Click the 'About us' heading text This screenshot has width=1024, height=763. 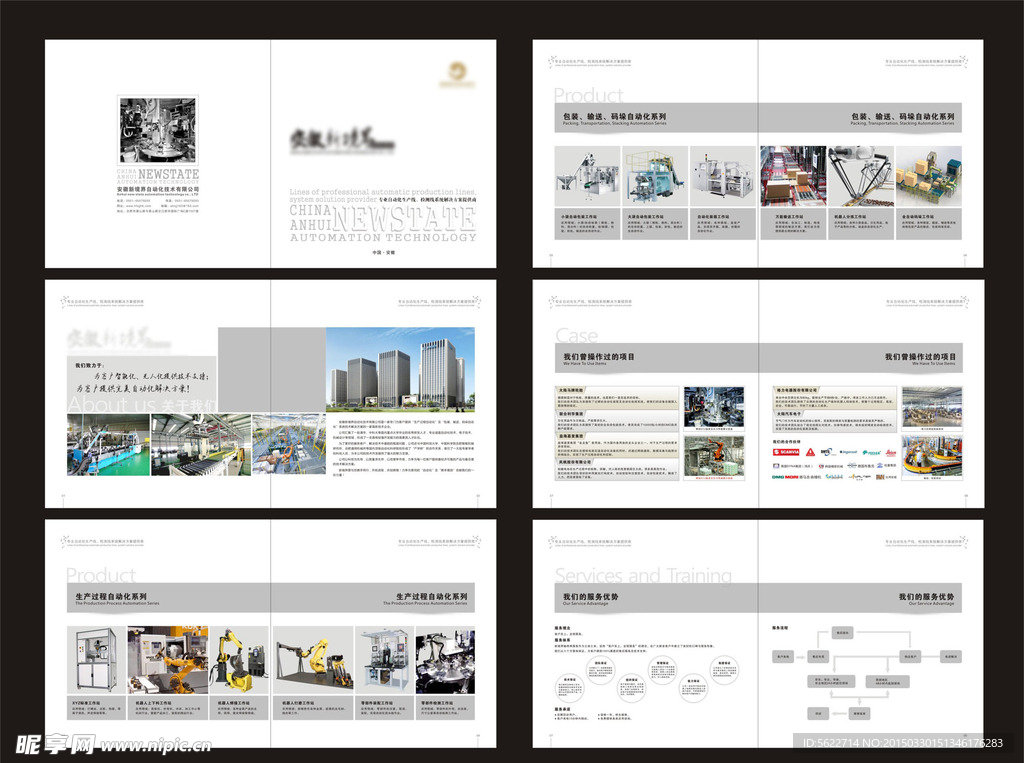(110, 404)
